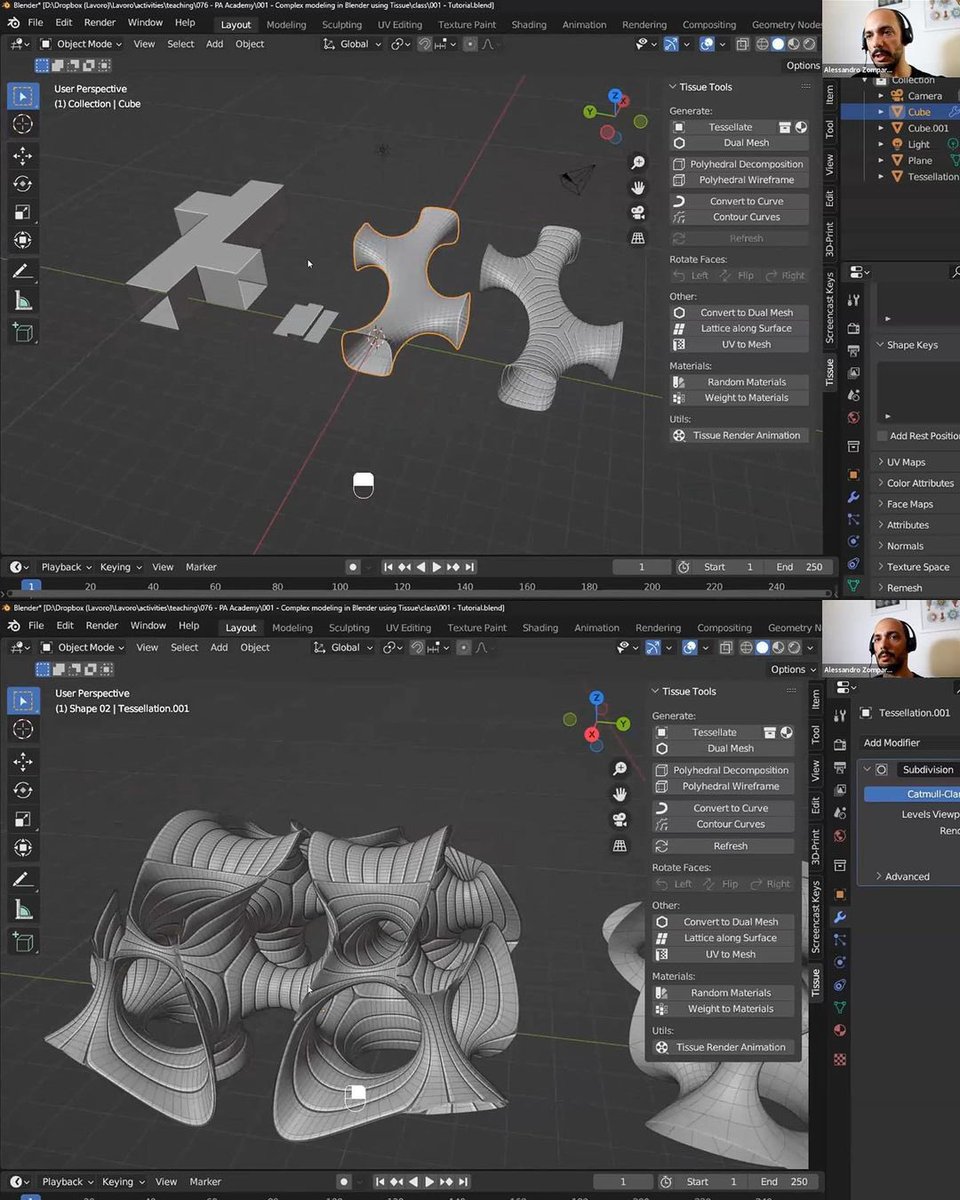Select the Add Cube tool
The height and width of the screenshot is (1200, 960).
coord(23,328)
